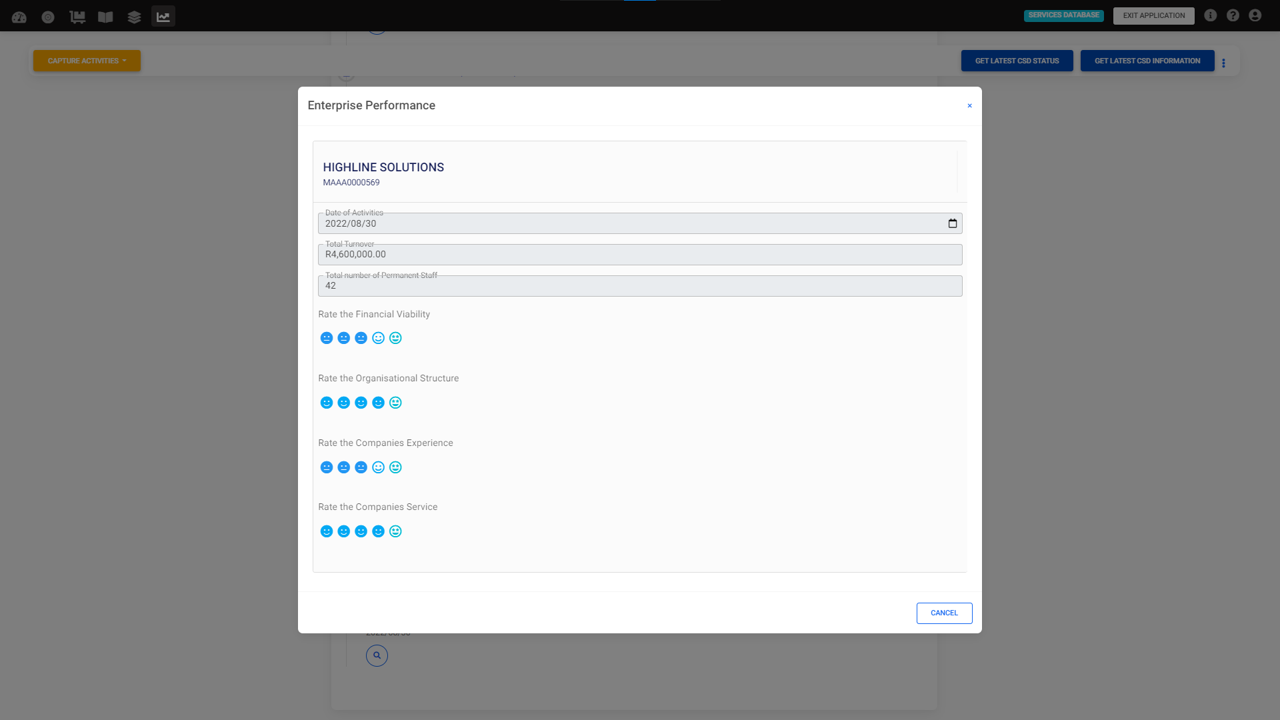Screen dimensions: 1280x720
Task: Open the Services Database link
Action: click(1063, 15)
